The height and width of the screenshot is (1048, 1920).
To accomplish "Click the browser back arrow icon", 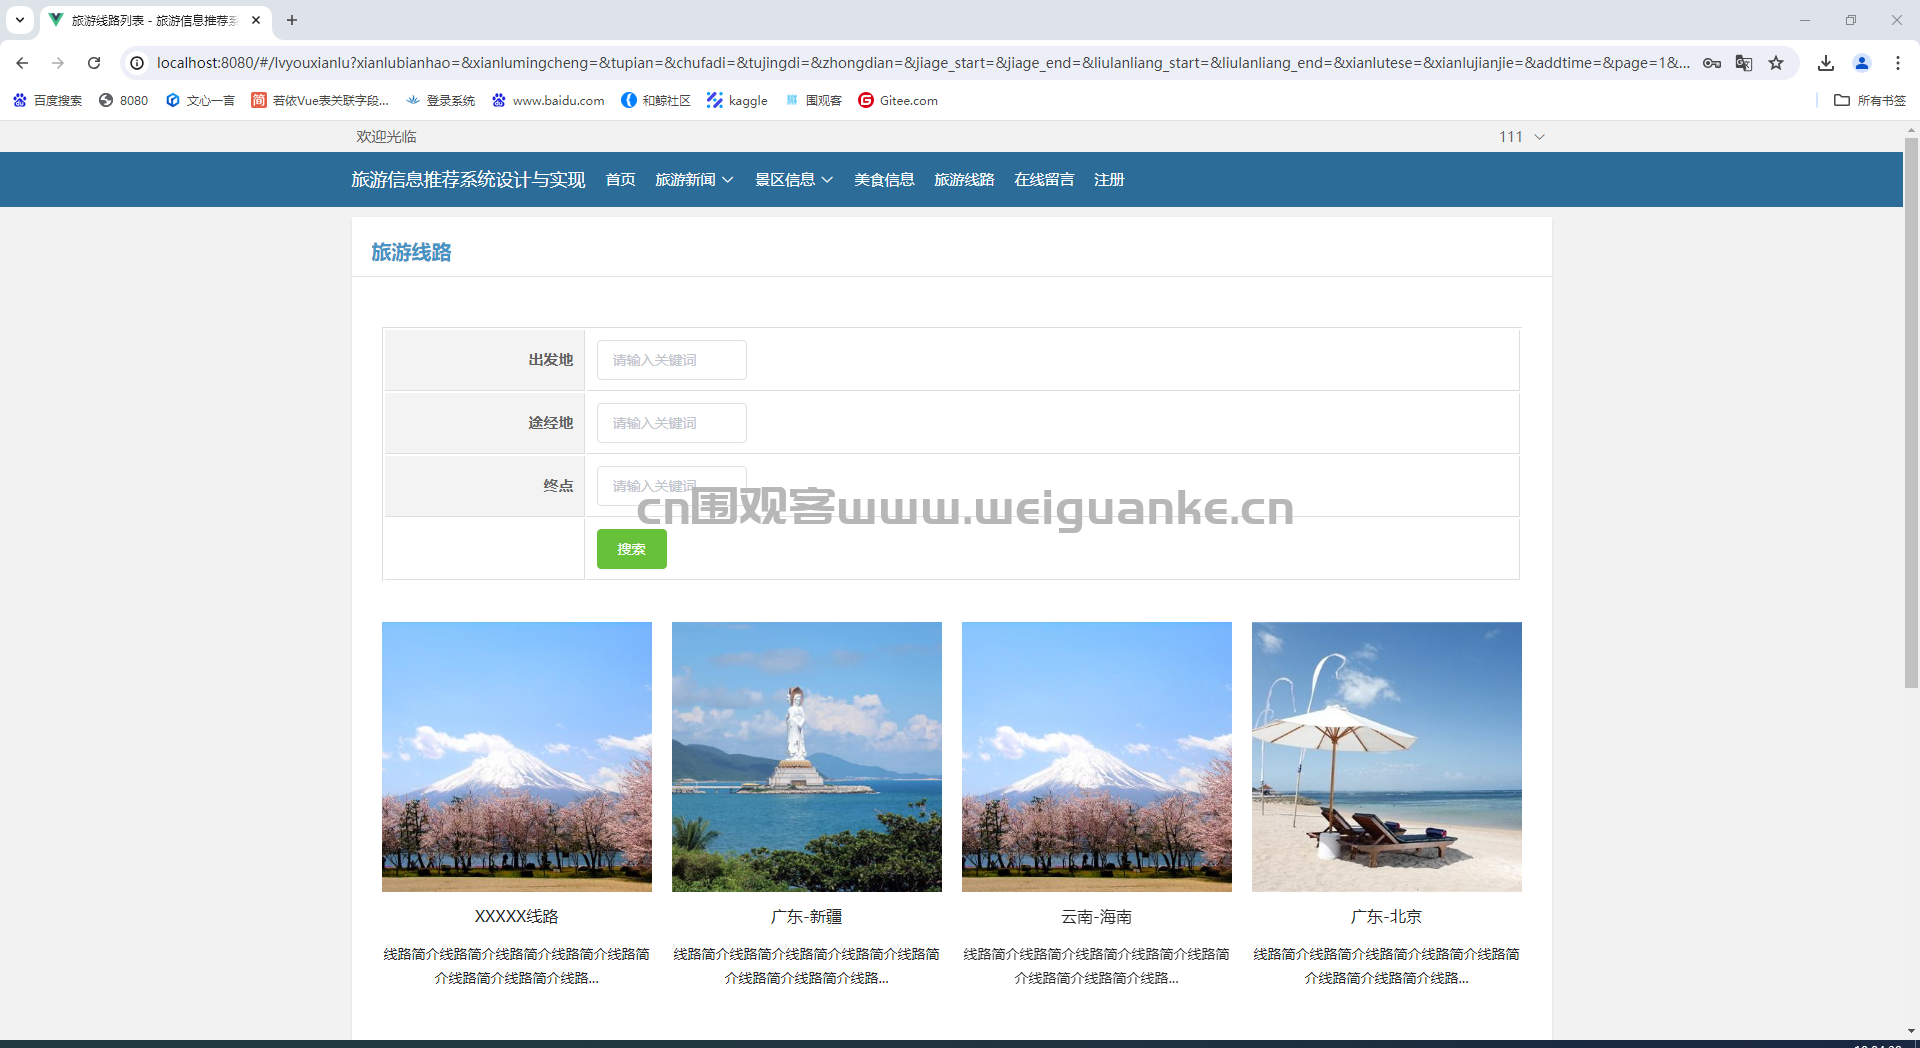I will (22, 63).
